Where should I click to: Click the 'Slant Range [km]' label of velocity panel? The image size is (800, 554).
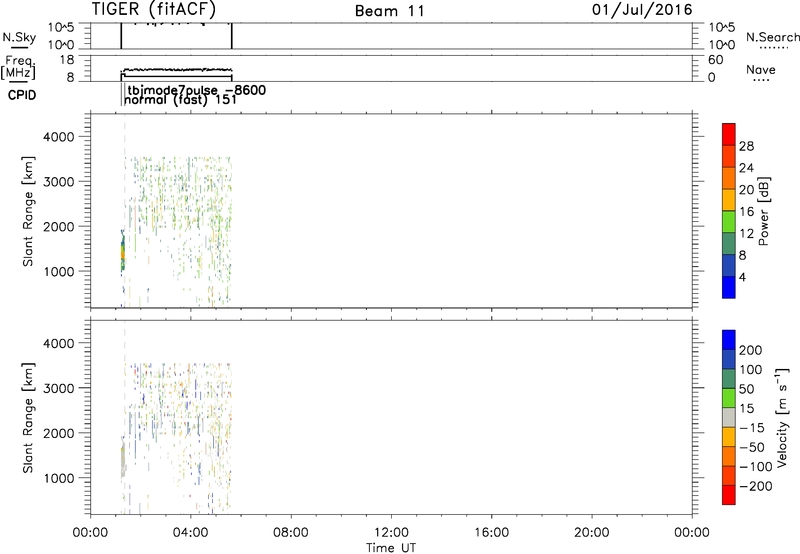28,418
